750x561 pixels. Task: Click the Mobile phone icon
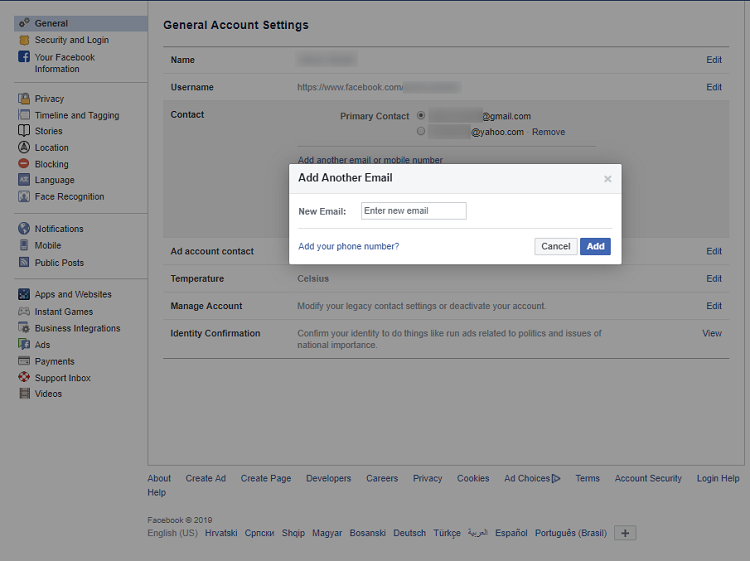tap(24, 245)
